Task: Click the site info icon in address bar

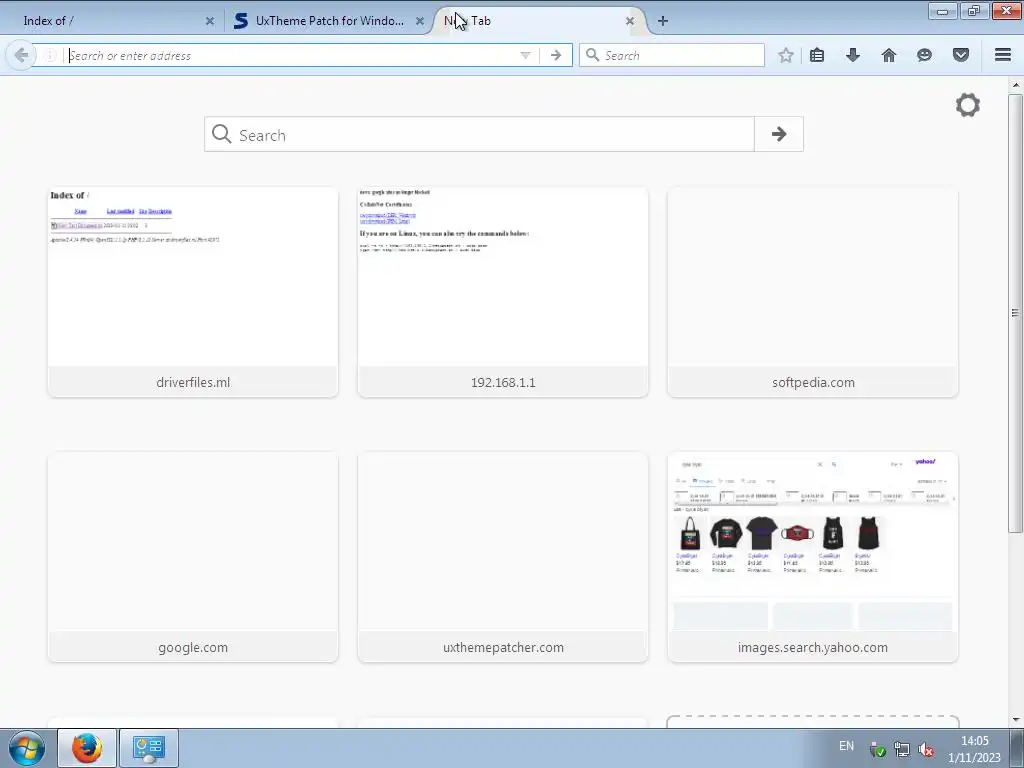Action: [x=50, y=56]
